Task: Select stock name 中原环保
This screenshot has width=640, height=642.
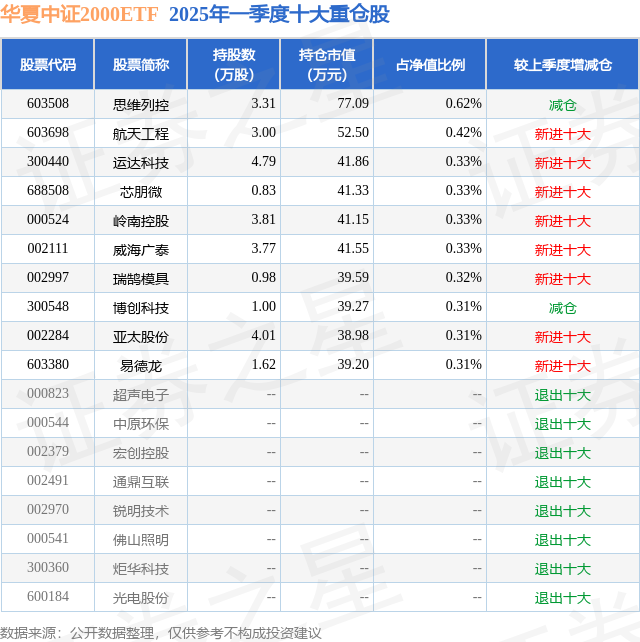Action: [141, 425]
